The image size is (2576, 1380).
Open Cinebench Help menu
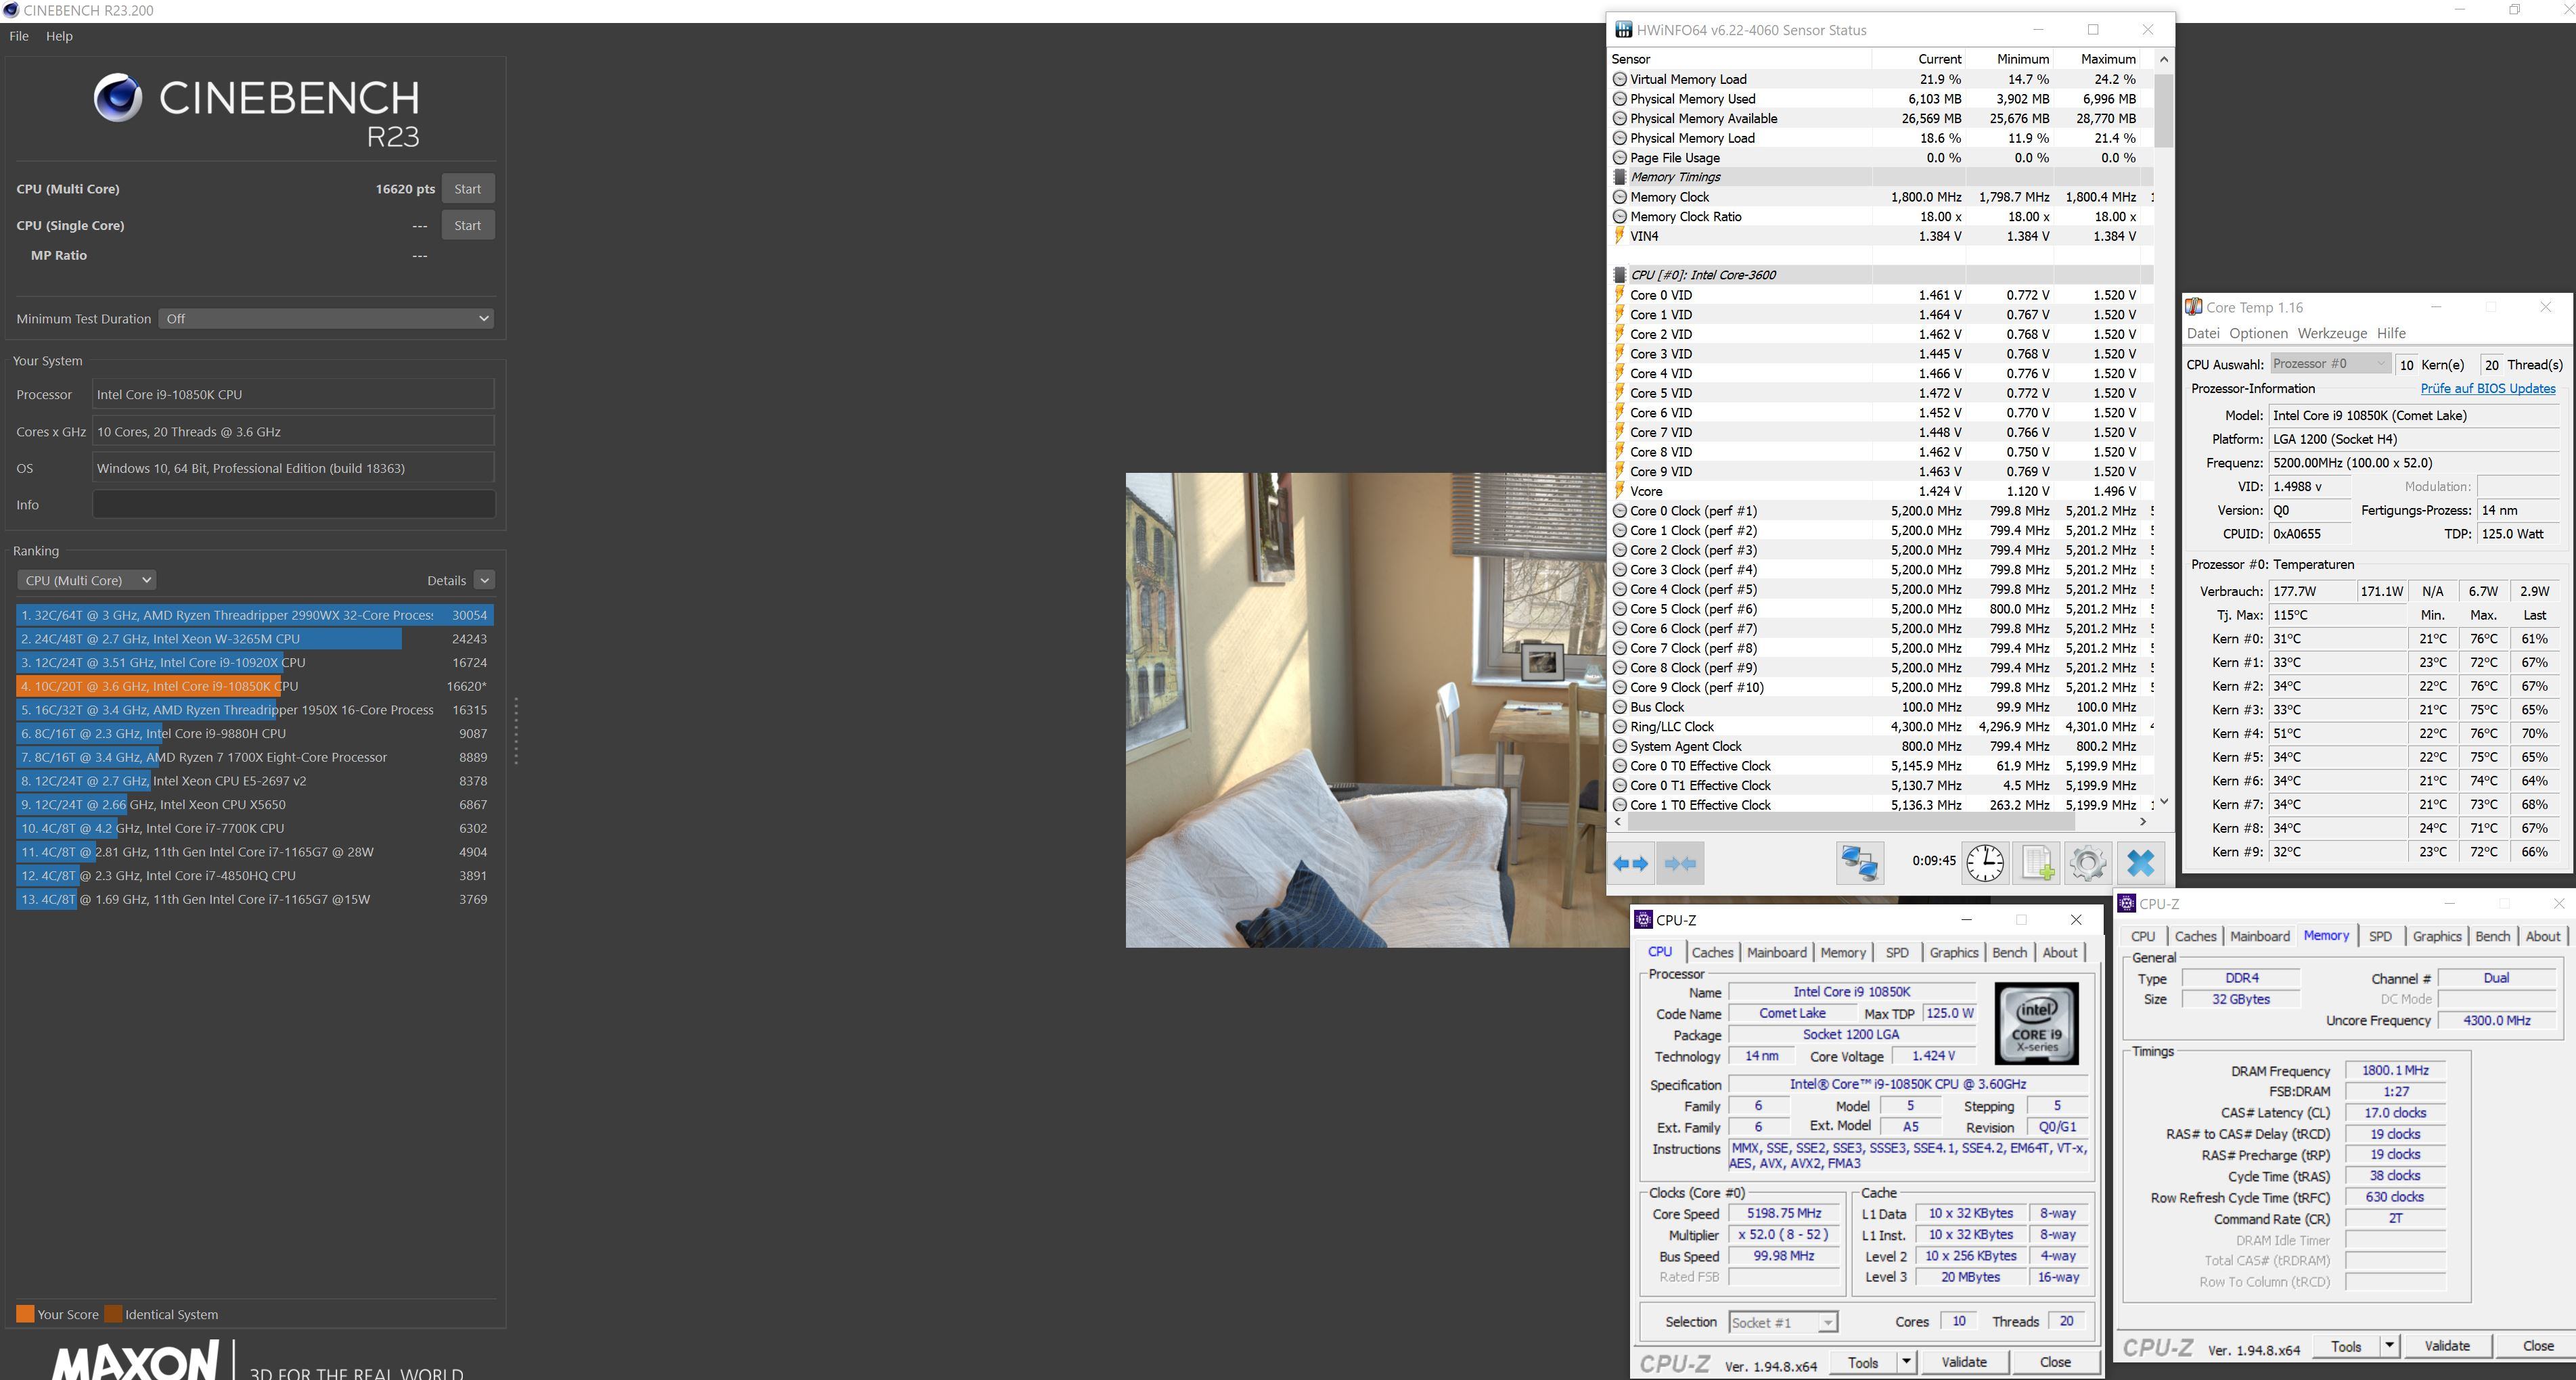[59, 36]
